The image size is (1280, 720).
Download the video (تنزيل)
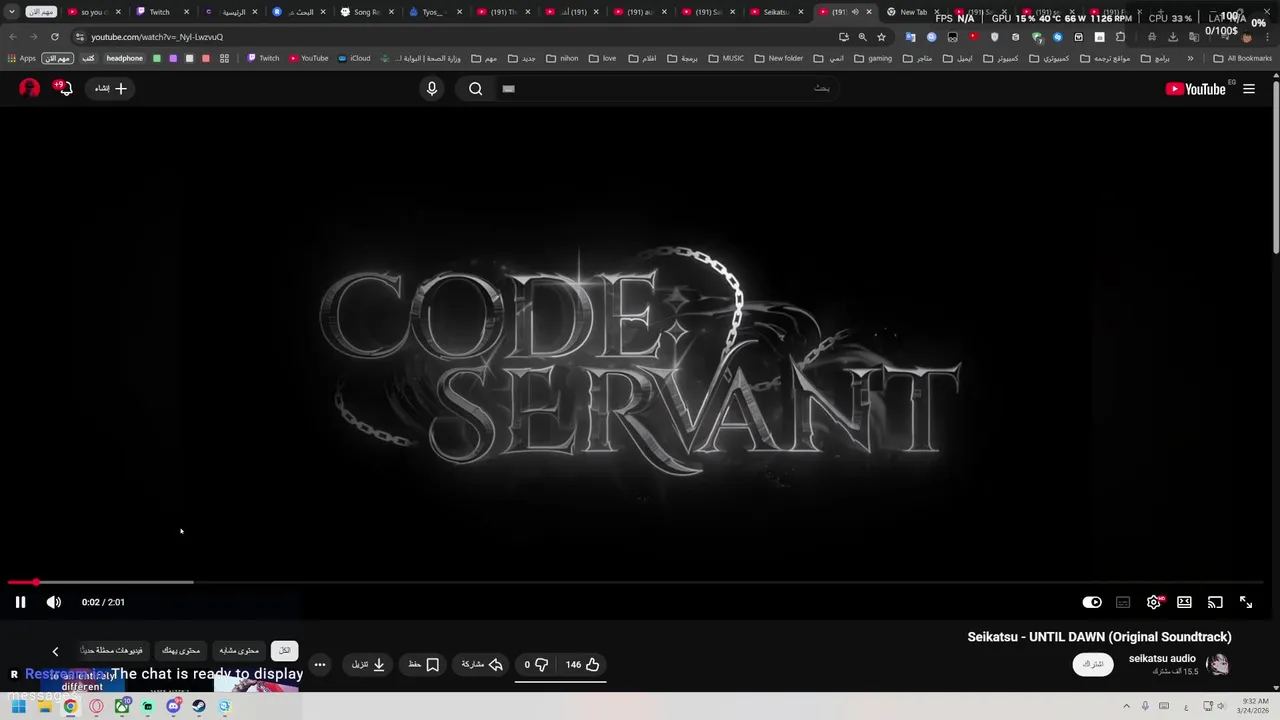[x=368, y=664]
